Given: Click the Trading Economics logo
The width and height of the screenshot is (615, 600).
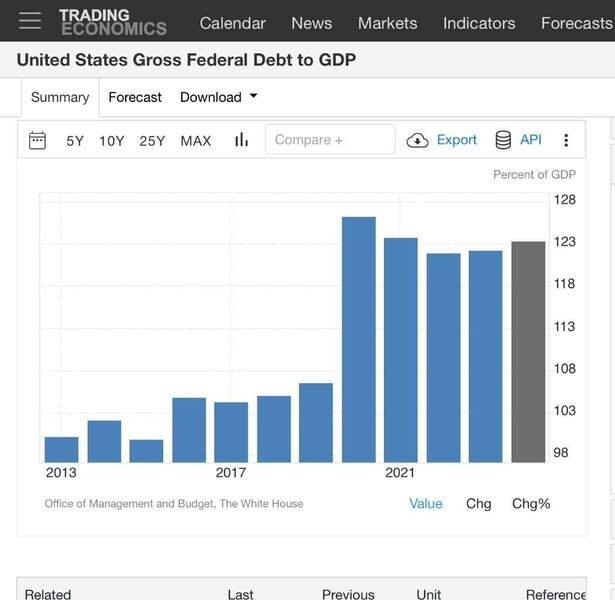Looking at the screenshot, I should 112,21.
